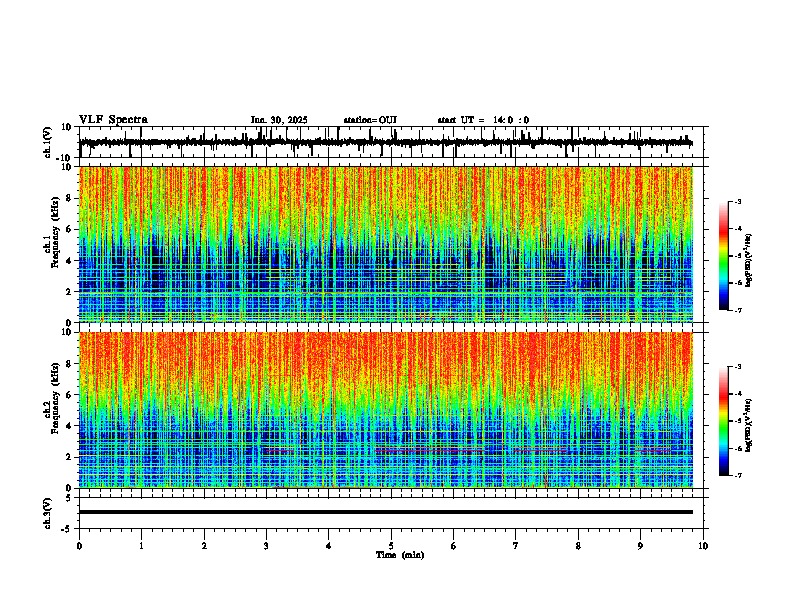The image size is (792, 612).
Task: Click the time axis tick label "3"
Action: (266, 546)
